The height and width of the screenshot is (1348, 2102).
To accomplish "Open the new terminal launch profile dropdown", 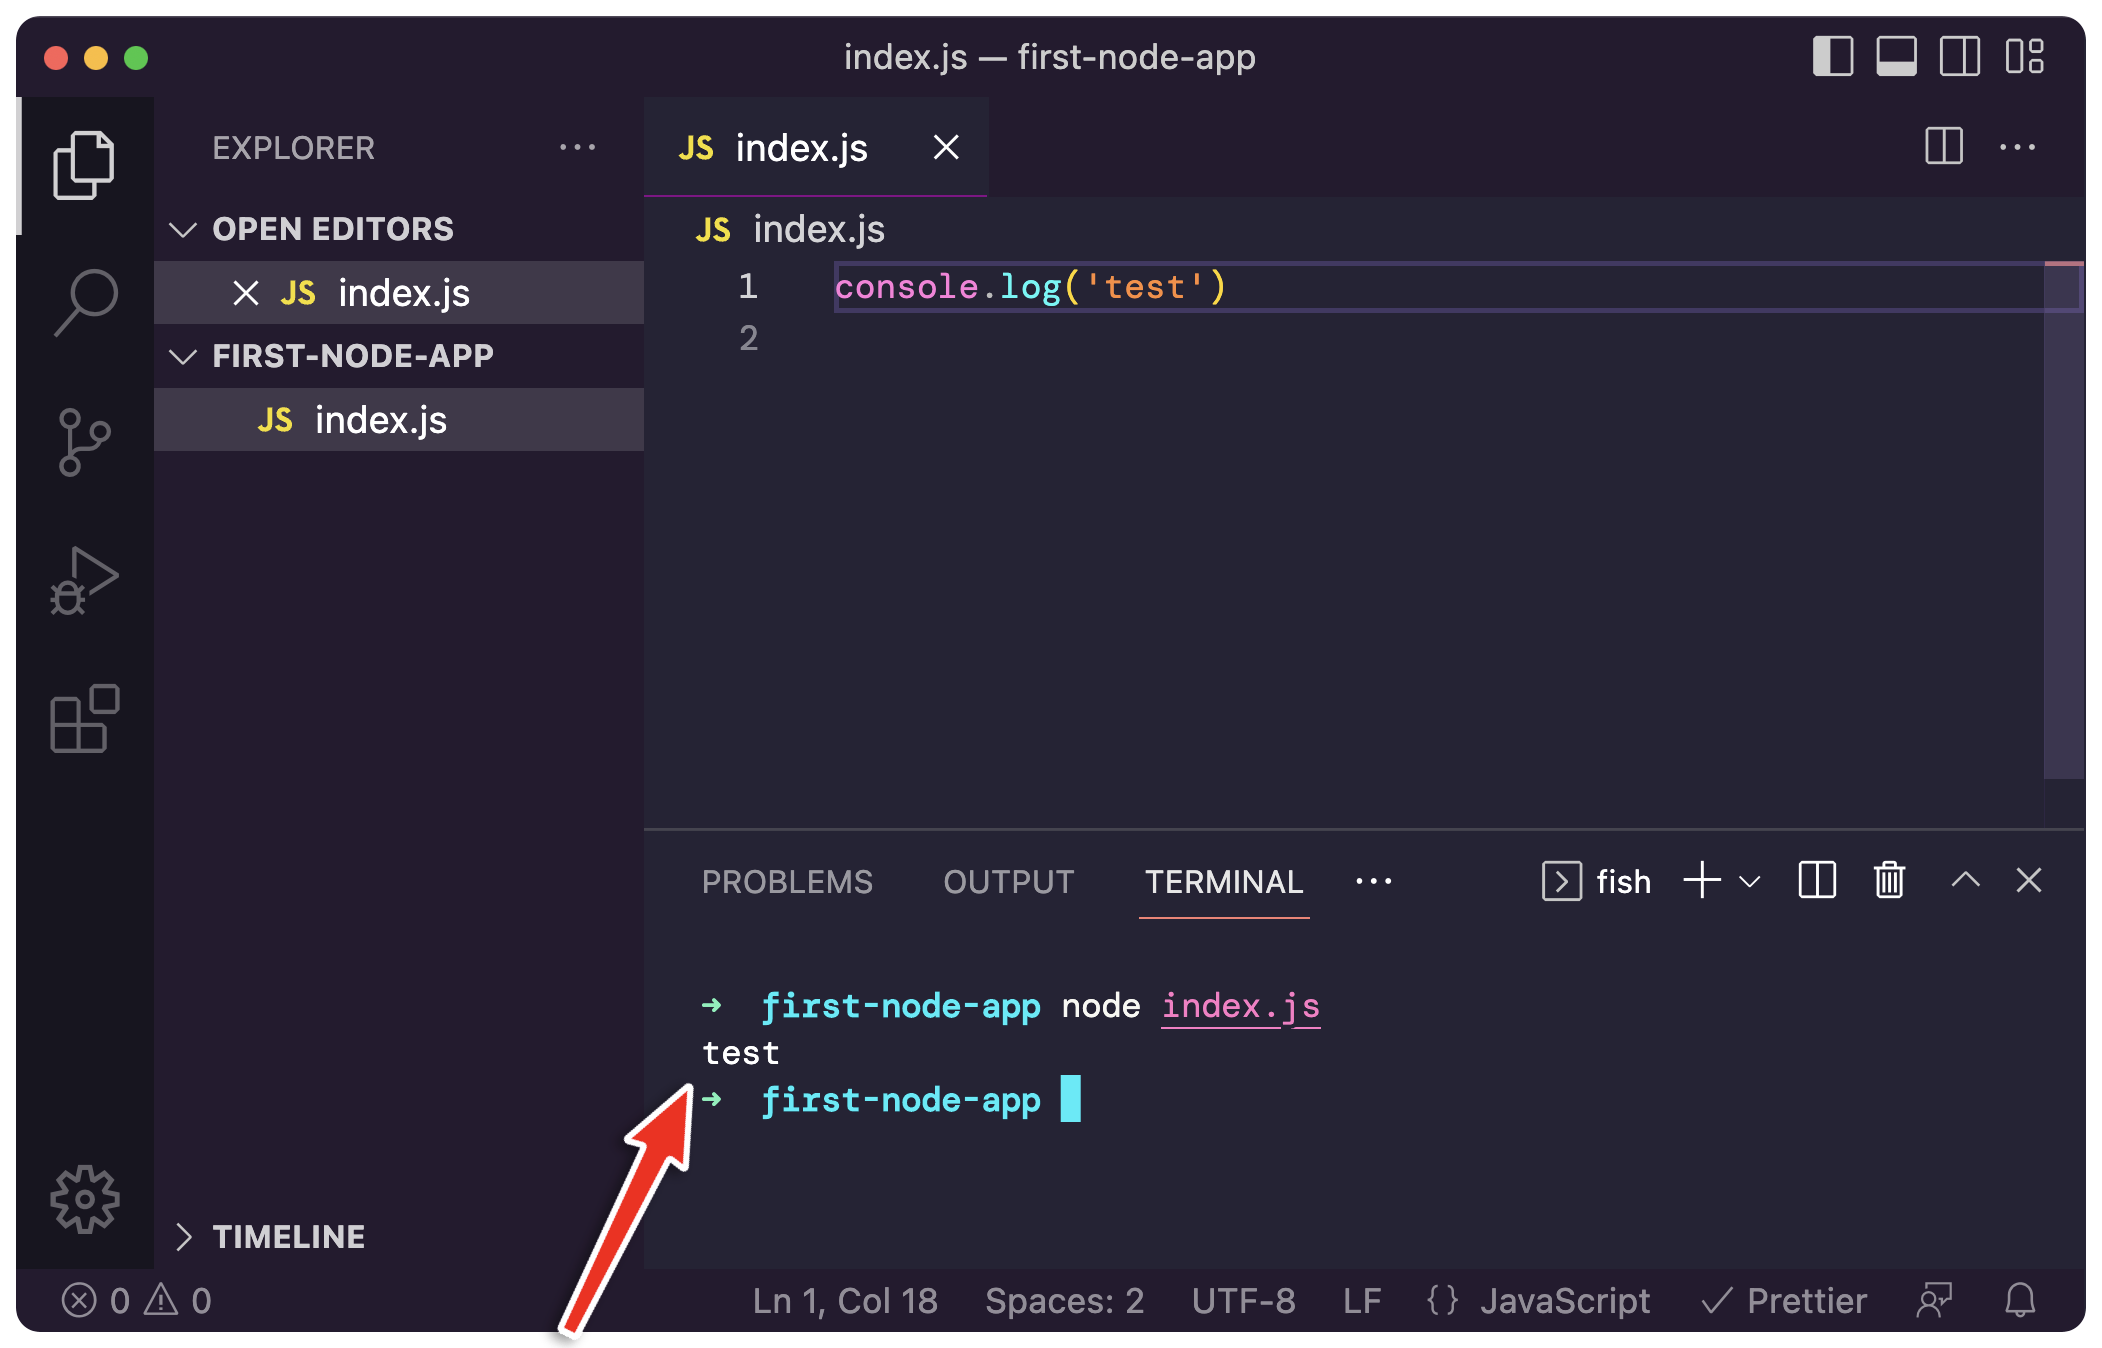I will tap(1750, 881).
